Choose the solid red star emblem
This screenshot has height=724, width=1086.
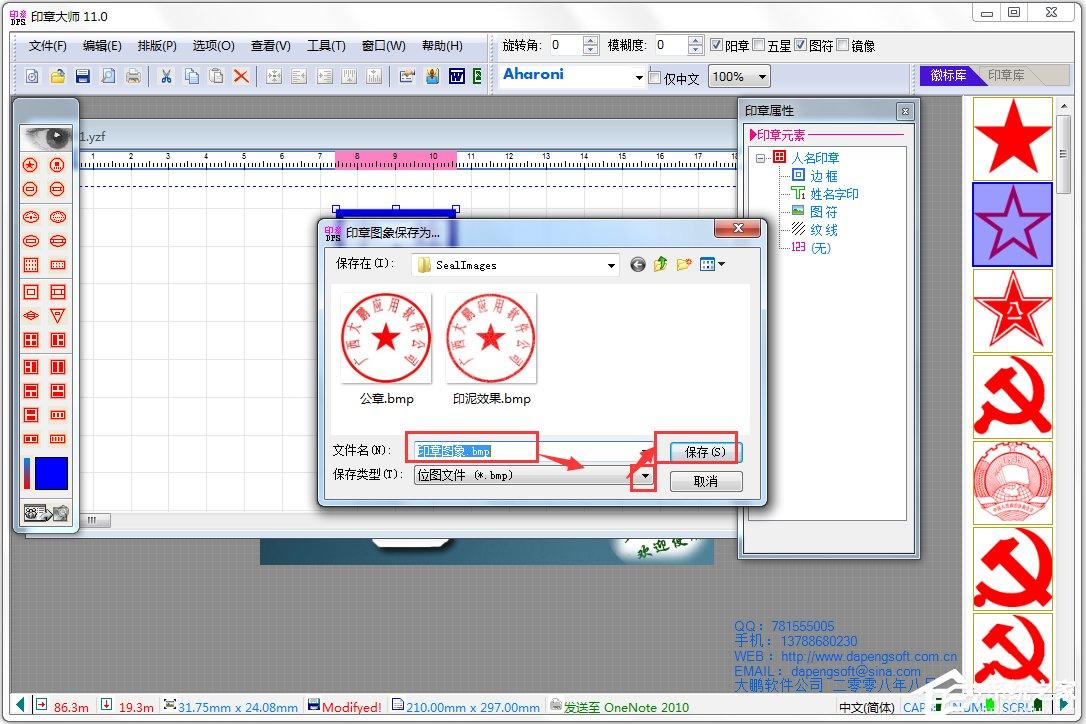pyautogui.click(x=1012, y=137)
